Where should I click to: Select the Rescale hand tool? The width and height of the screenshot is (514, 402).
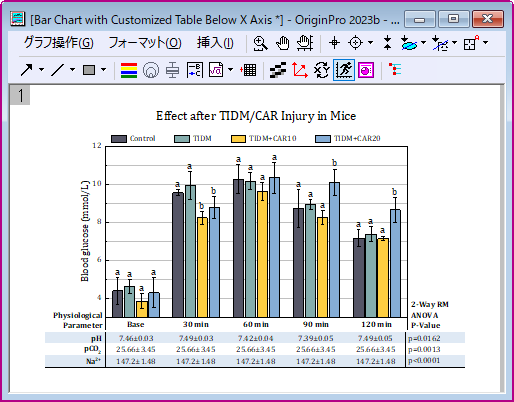[x=305, y=43]
